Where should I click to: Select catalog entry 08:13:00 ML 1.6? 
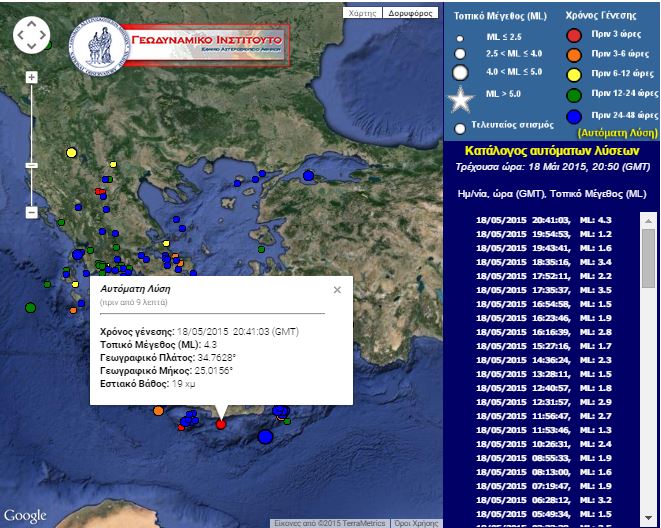tap(544, 472)
